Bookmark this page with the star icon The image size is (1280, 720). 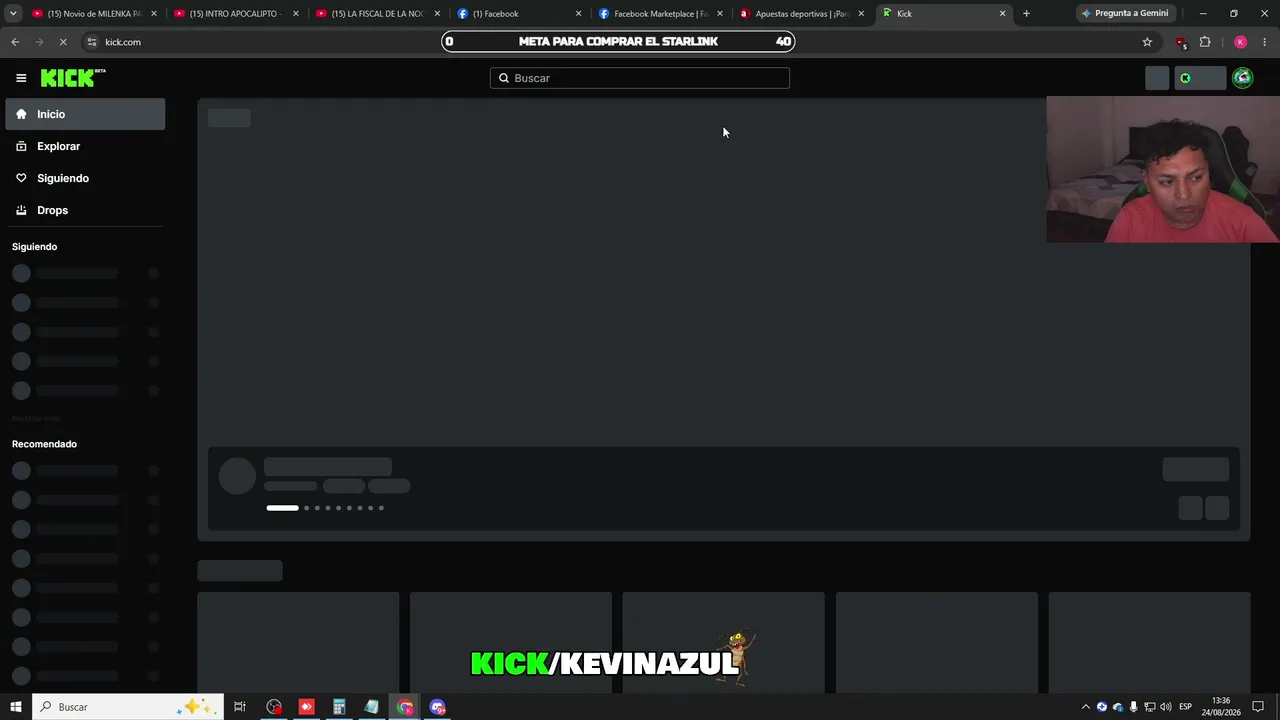pyautogui.click(x=1147, y=42)
